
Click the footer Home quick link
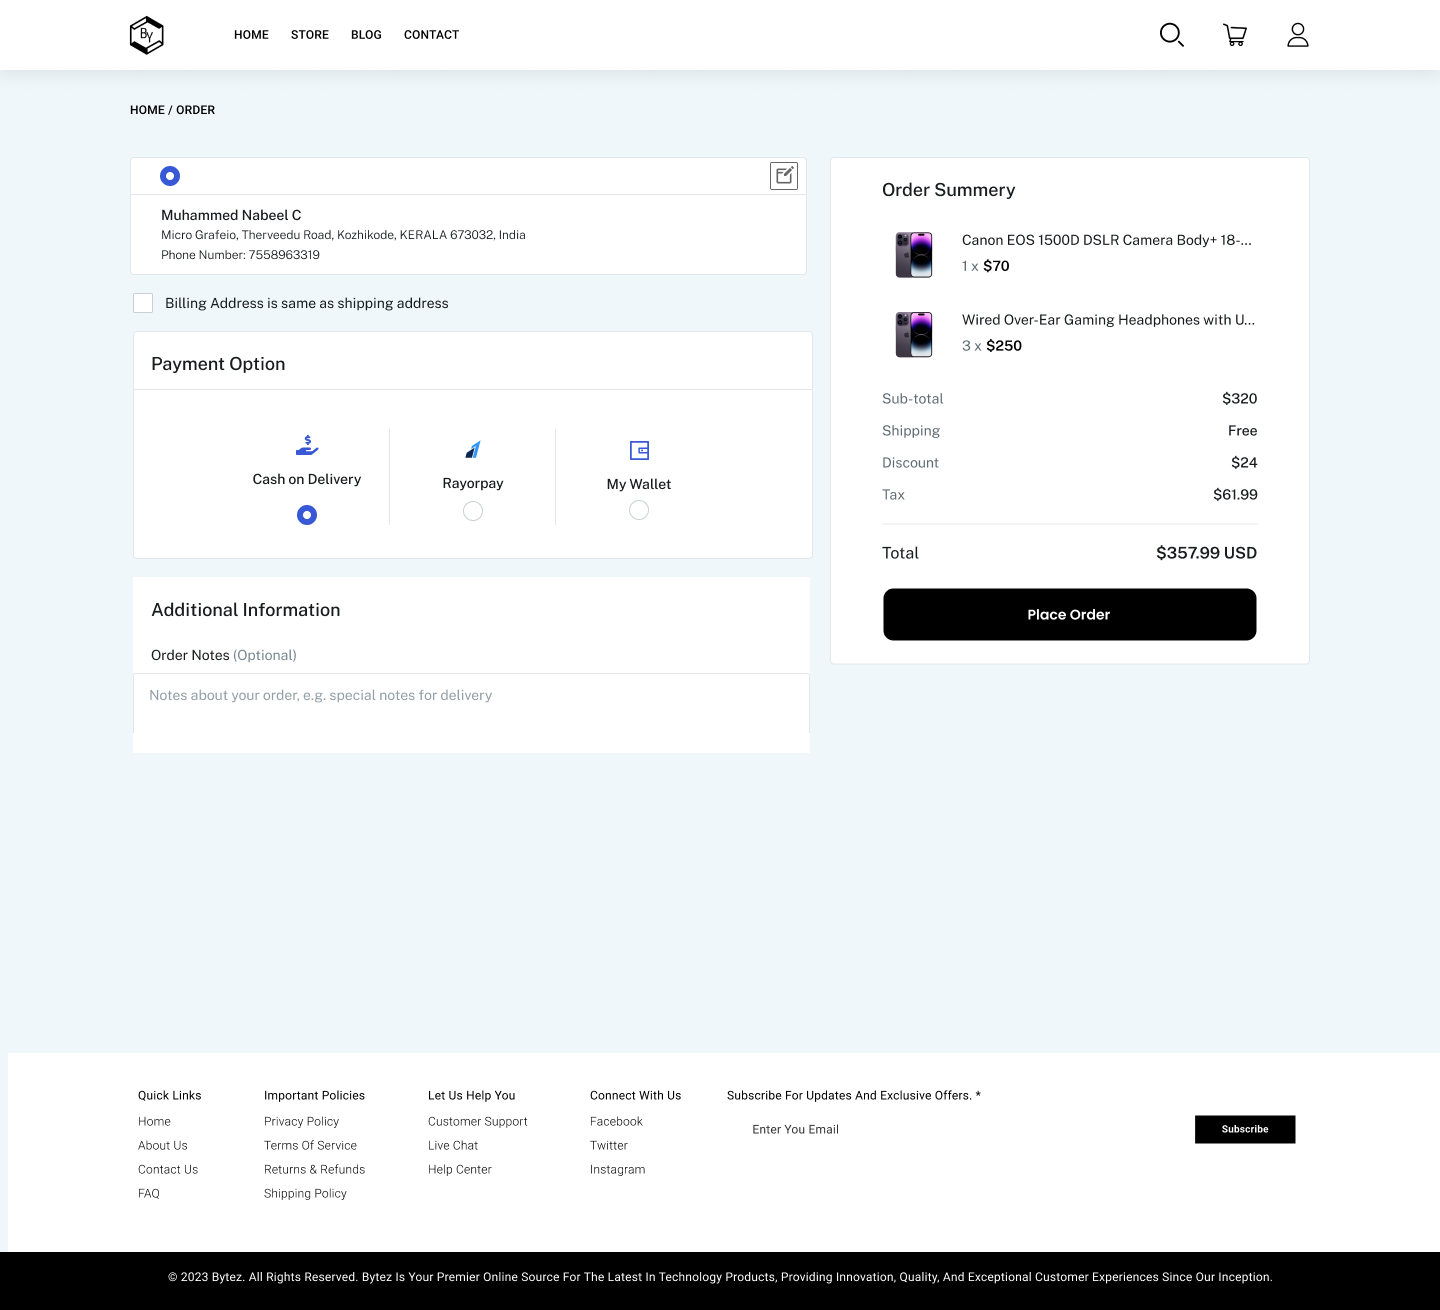point(154,1122)
